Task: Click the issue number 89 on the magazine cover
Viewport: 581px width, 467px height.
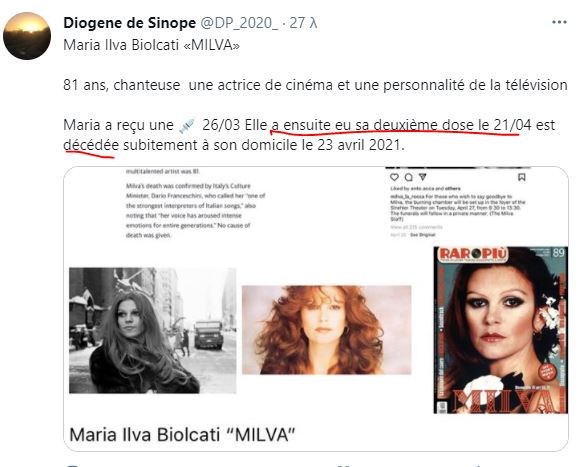Action: [558, 253]
